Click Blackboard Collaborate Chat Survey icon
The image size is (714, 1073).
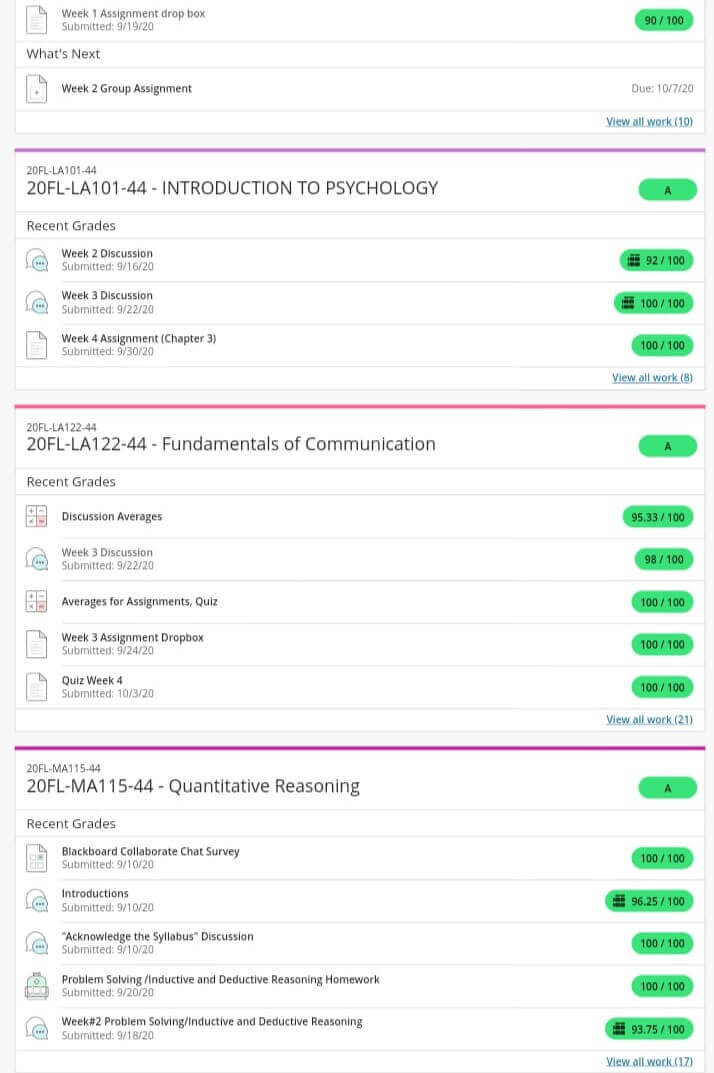coord(37,858)
